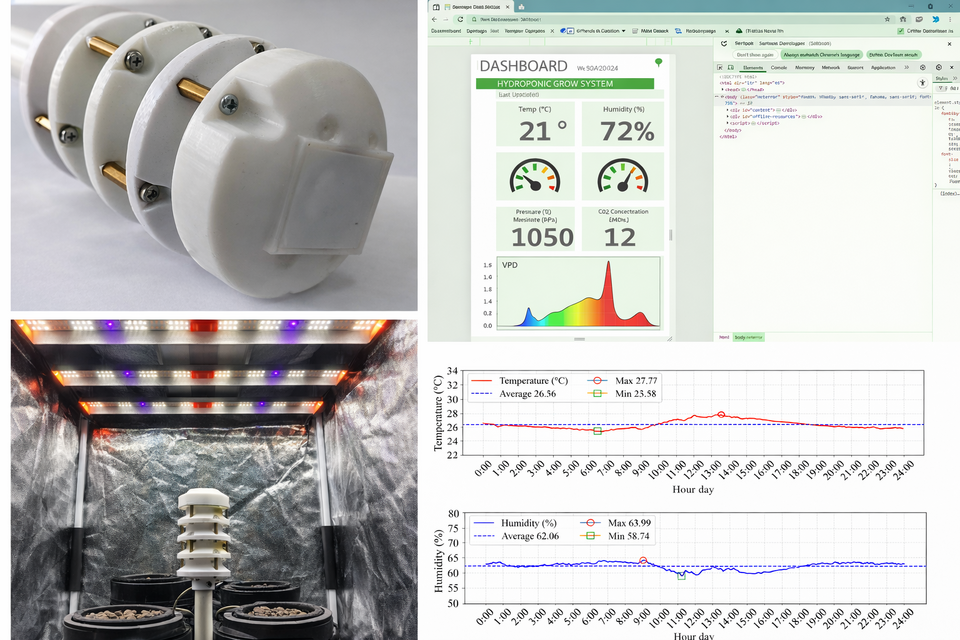Click the browser back arrow
This screenshot has height=640, width=960.
434,20
